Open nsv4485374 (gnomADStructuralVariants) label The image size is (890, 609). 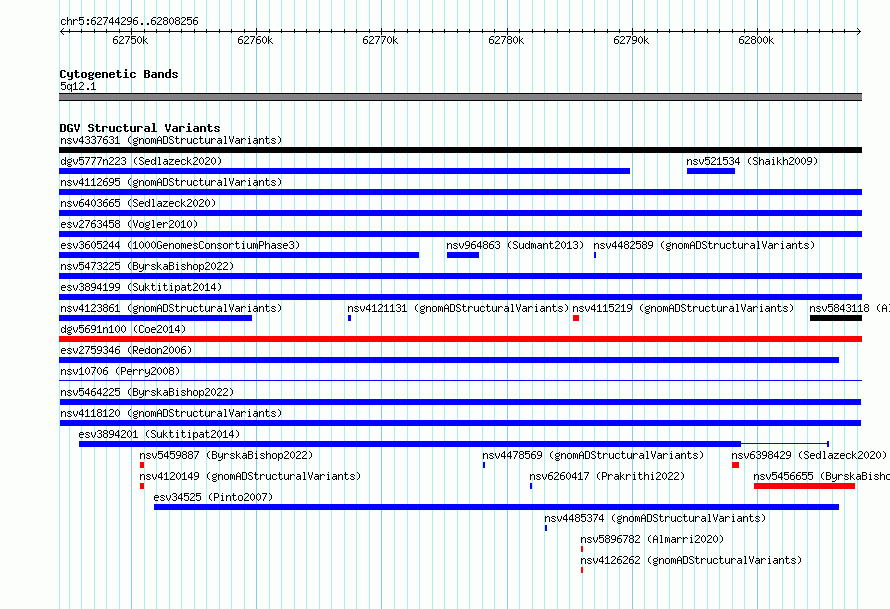(655, 518)
